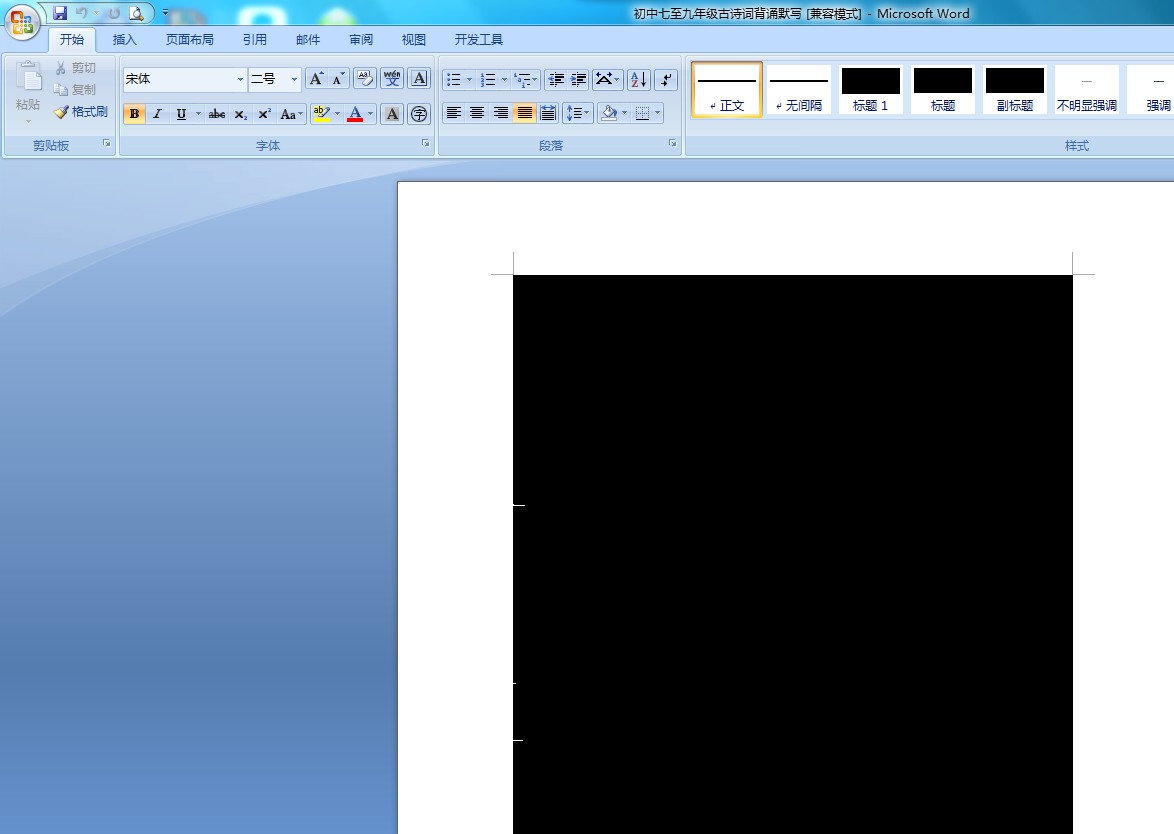Toggle subscript formatting
This screenshot has width=1174, height=834.
[240, 114]
